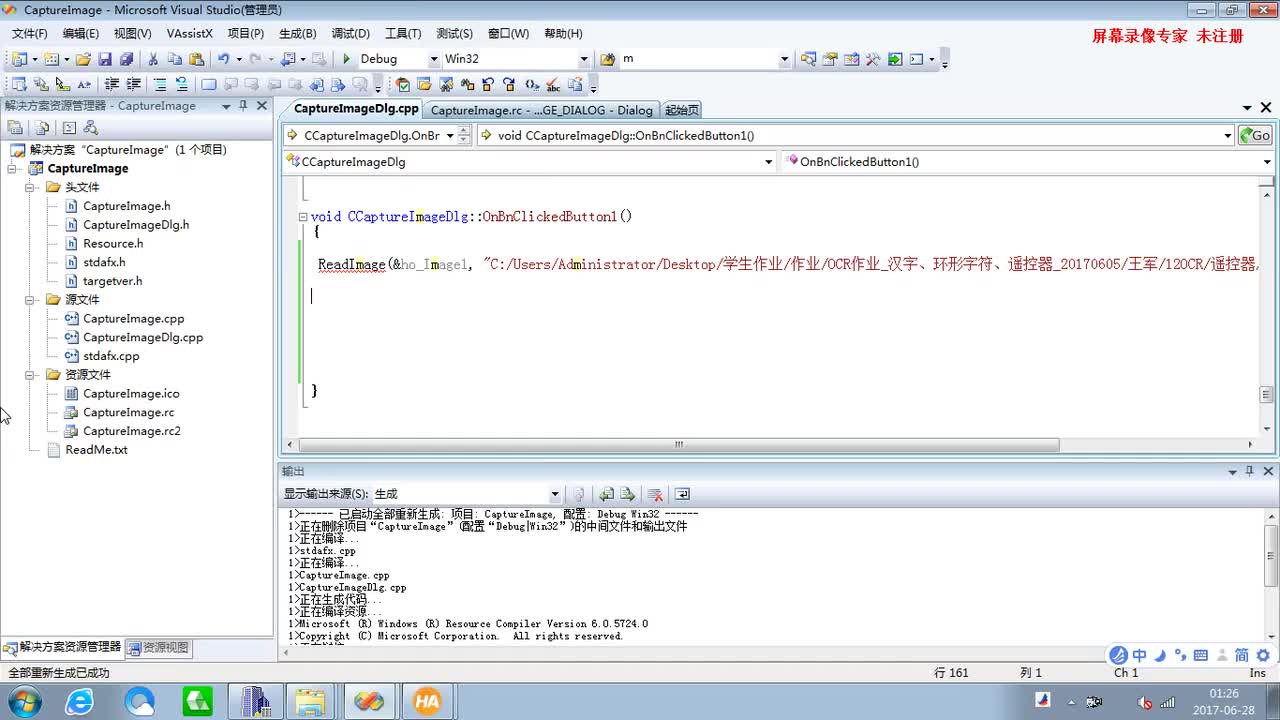Open the 调试(D) debug menu
This screenshot has height=720, width=1280.
350,33
